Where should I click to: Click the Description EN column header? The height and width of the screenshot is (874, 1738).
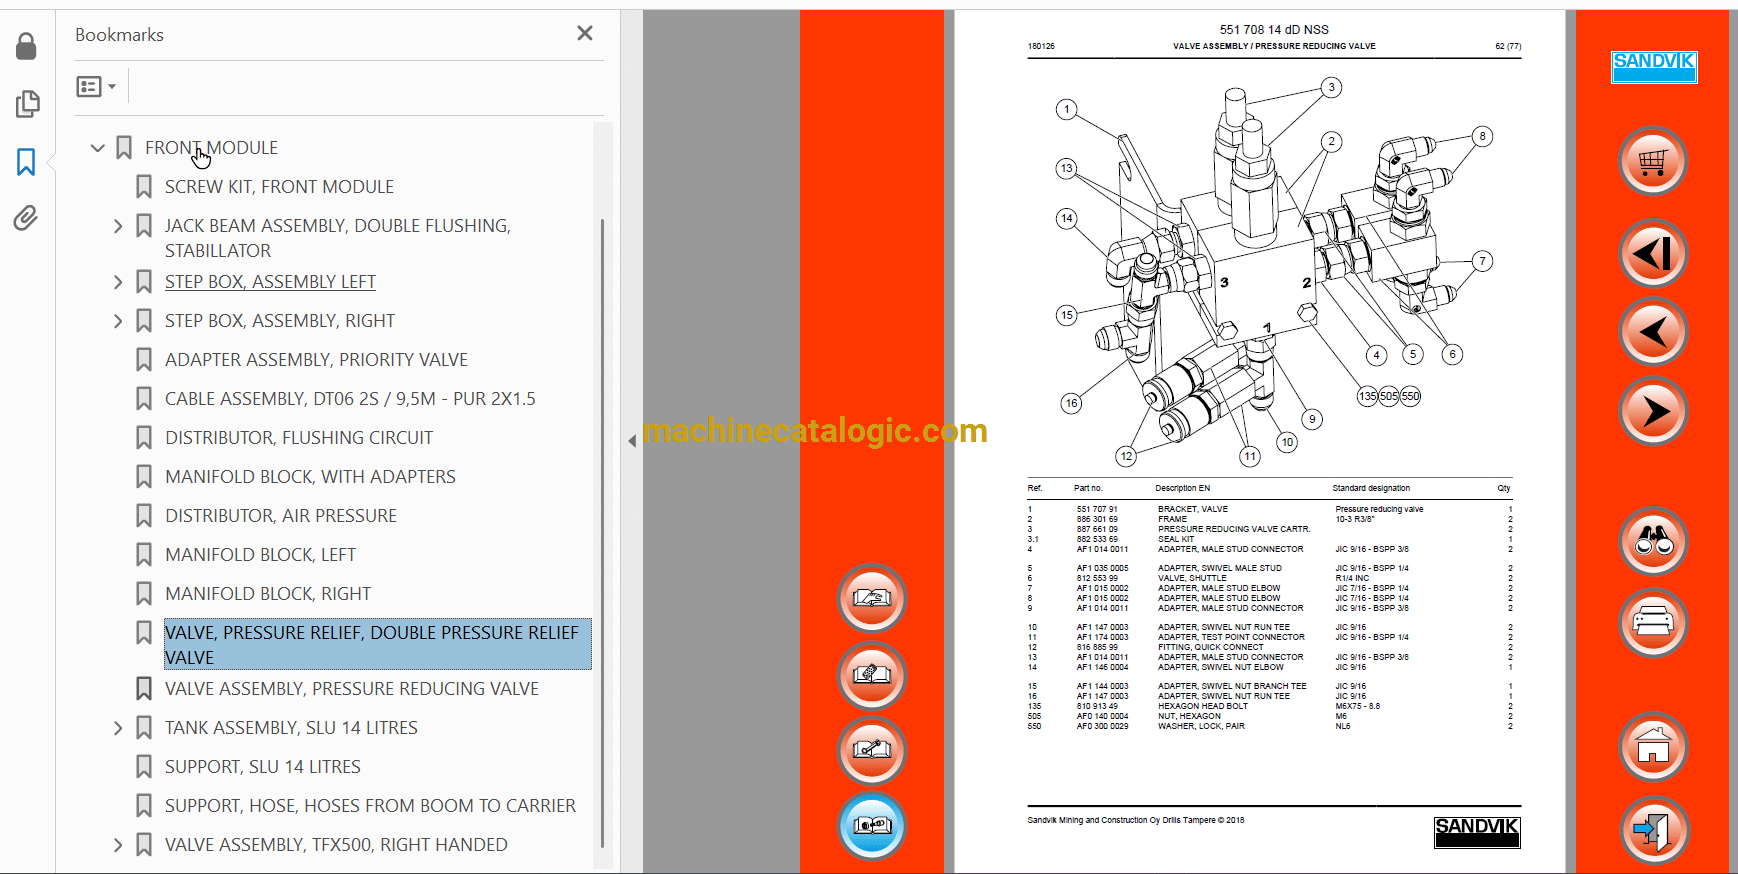1182,488
